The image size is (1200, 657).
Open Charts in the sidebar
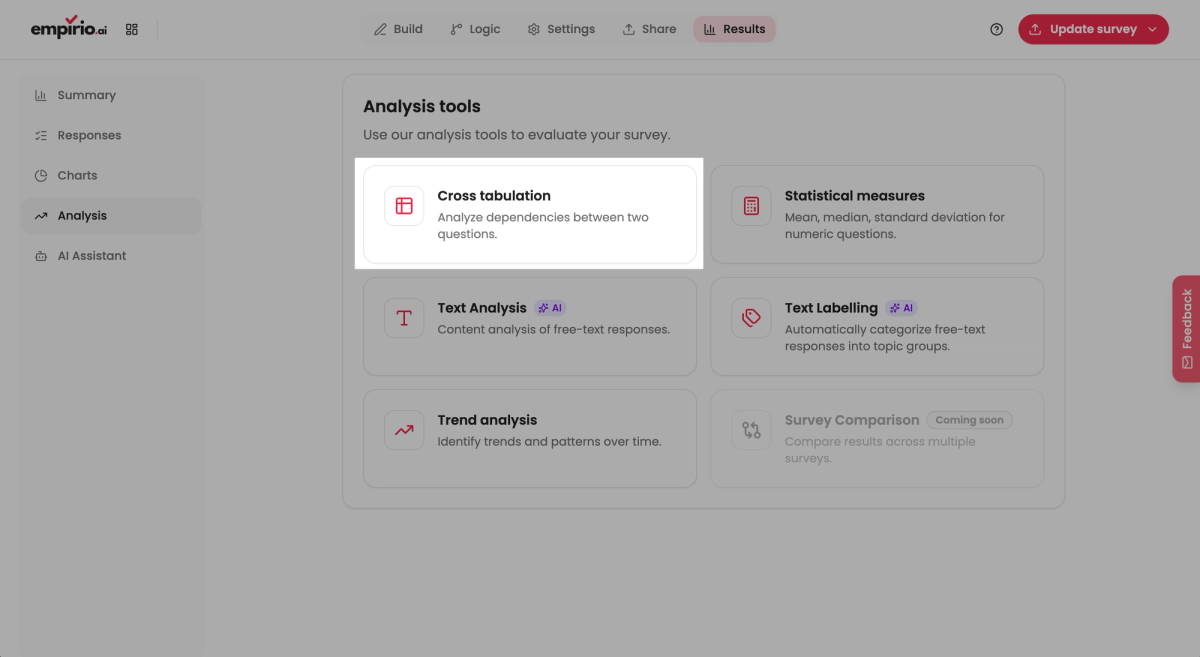click(x=111, y=175)
